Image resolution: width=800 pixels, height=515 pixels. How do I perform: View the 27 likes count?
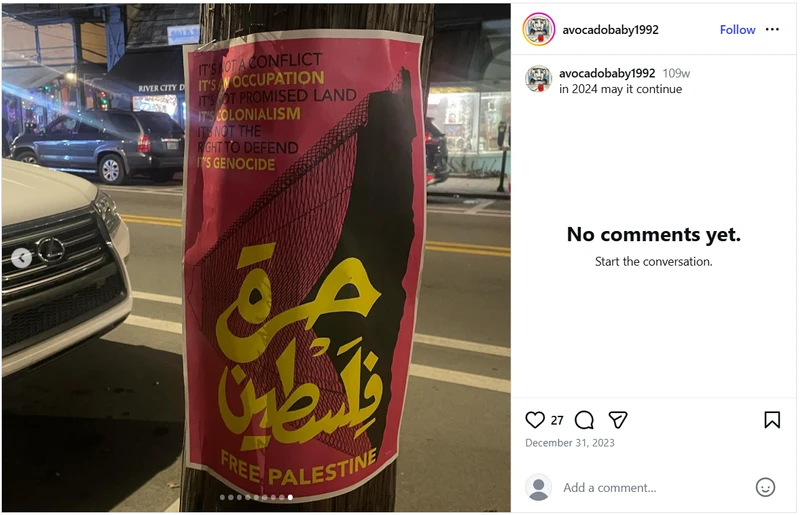pos(557,421)
